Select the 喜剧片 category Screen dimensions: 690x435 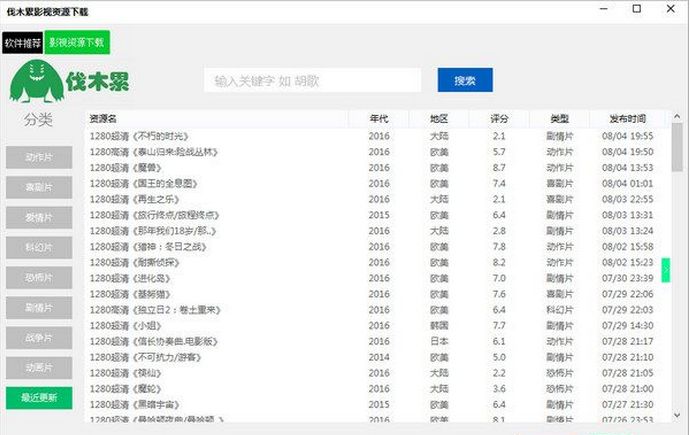(x=39, y=187)
